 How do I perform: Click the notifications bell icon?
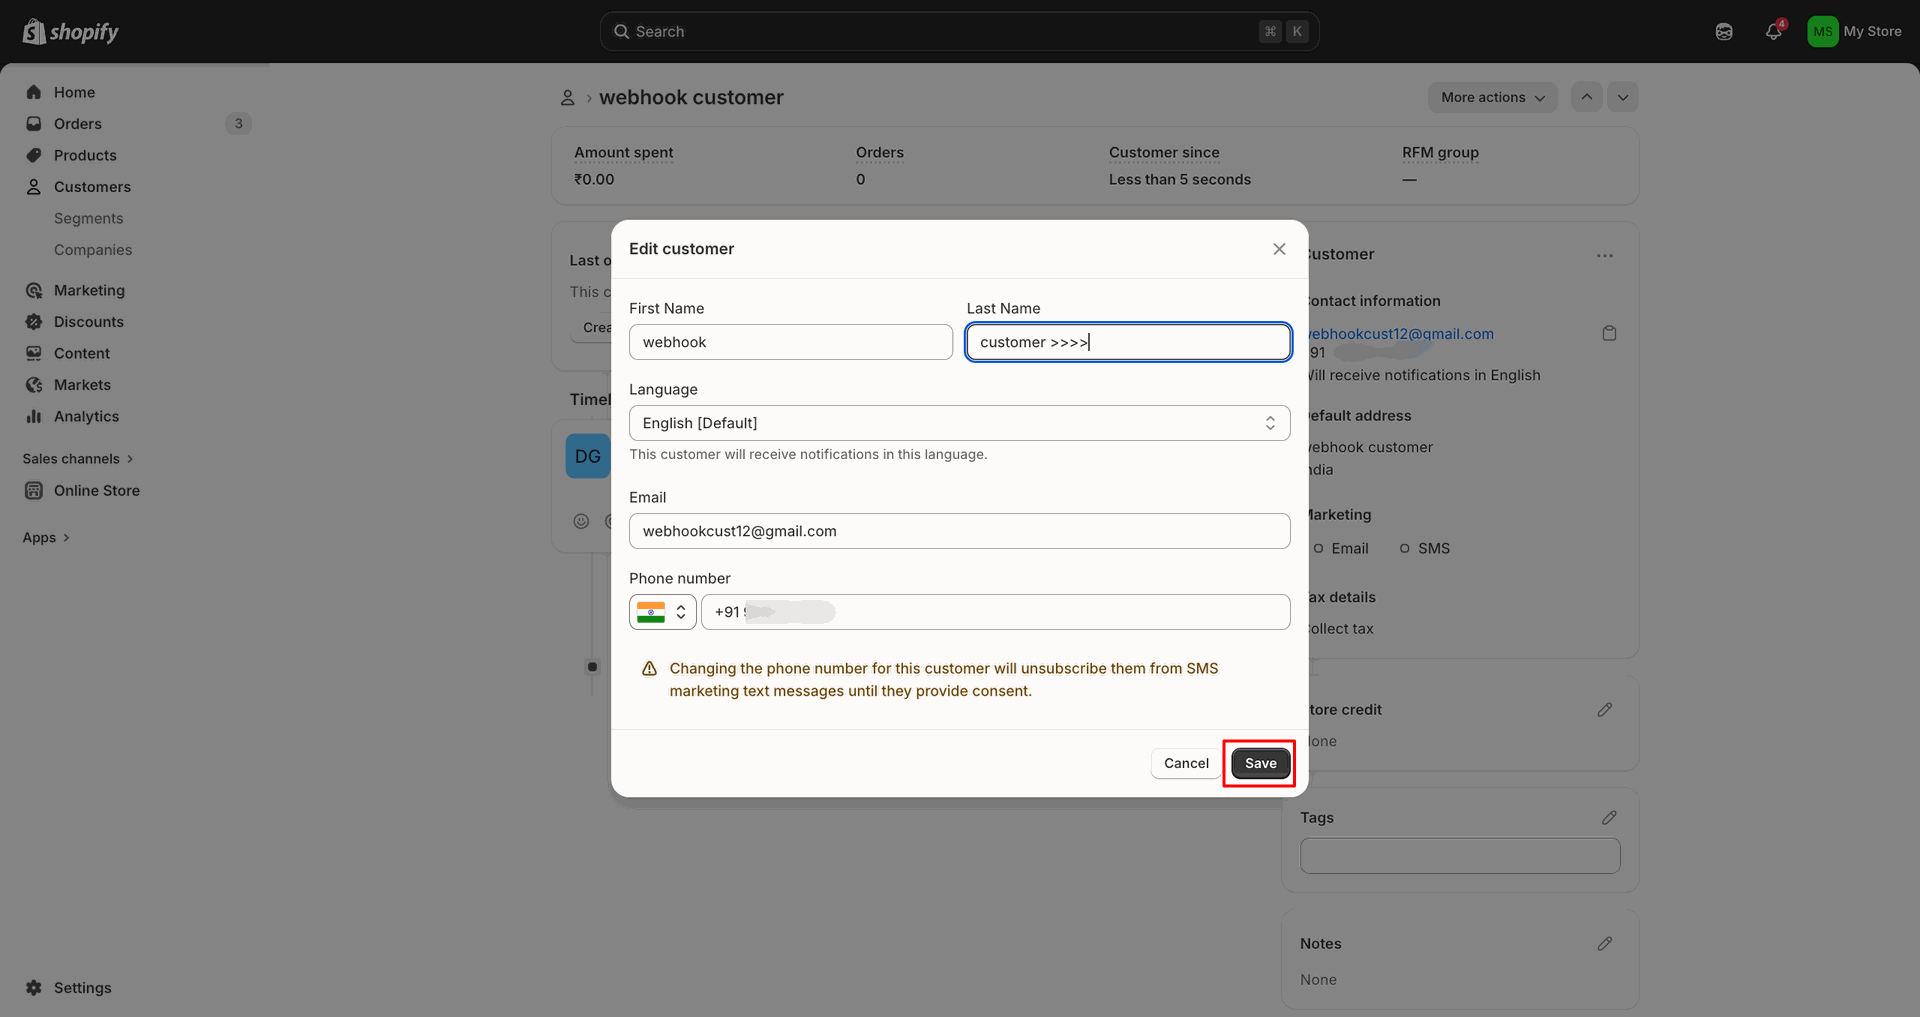(1774, 31)
